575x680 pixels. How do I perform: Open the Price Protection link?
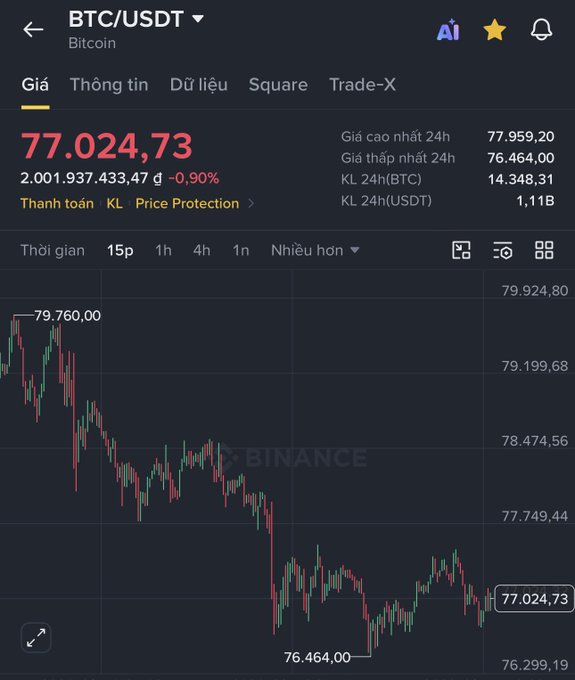coord(187,203)
